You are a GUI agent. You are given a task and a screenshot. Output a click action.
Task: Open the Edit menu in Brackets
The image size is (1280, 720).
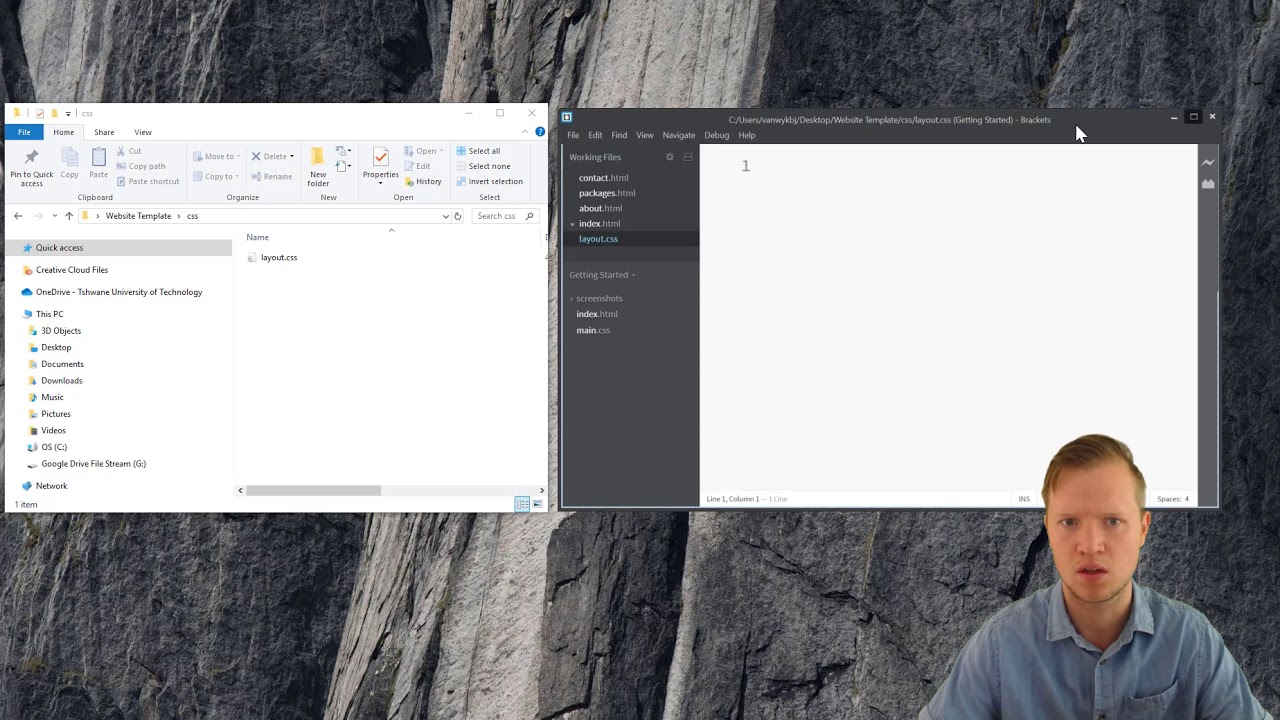tap(595, 135)
